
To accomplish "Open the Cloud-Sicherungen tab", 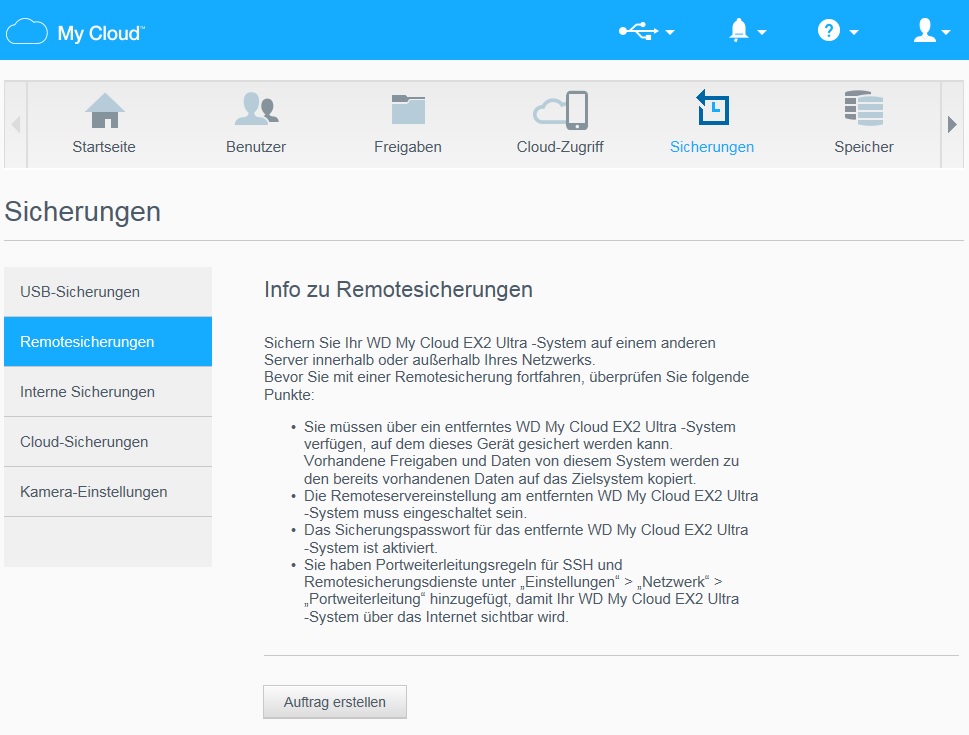I will tap(108, 442).
